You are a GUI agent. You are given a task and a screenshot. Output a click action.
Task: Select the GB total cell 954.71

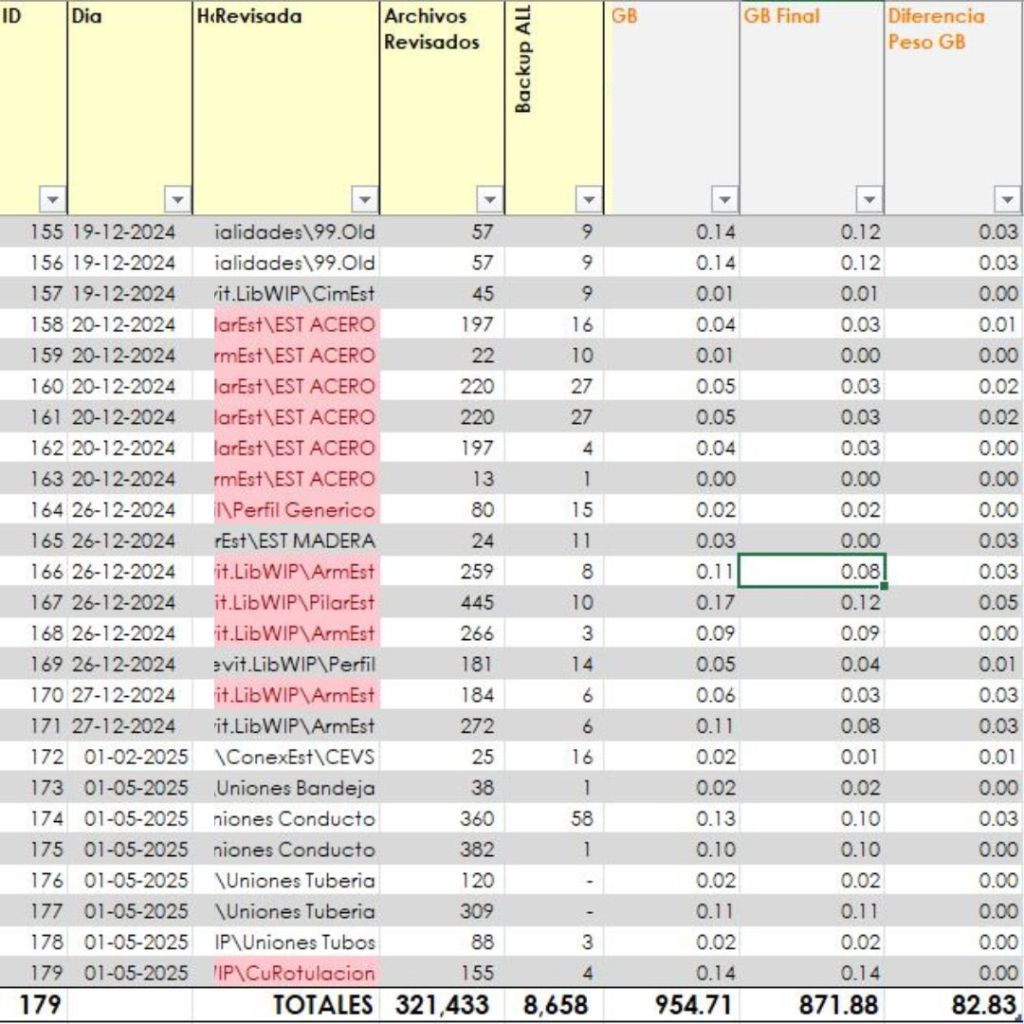pyautogui.click(x=672, y=1005)
